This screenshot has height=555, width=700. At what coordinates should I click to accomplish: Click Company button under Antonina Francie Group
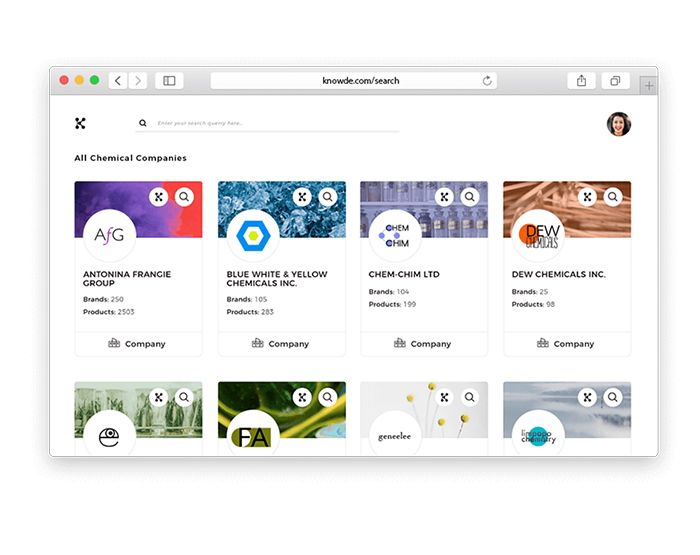point(138,344)
